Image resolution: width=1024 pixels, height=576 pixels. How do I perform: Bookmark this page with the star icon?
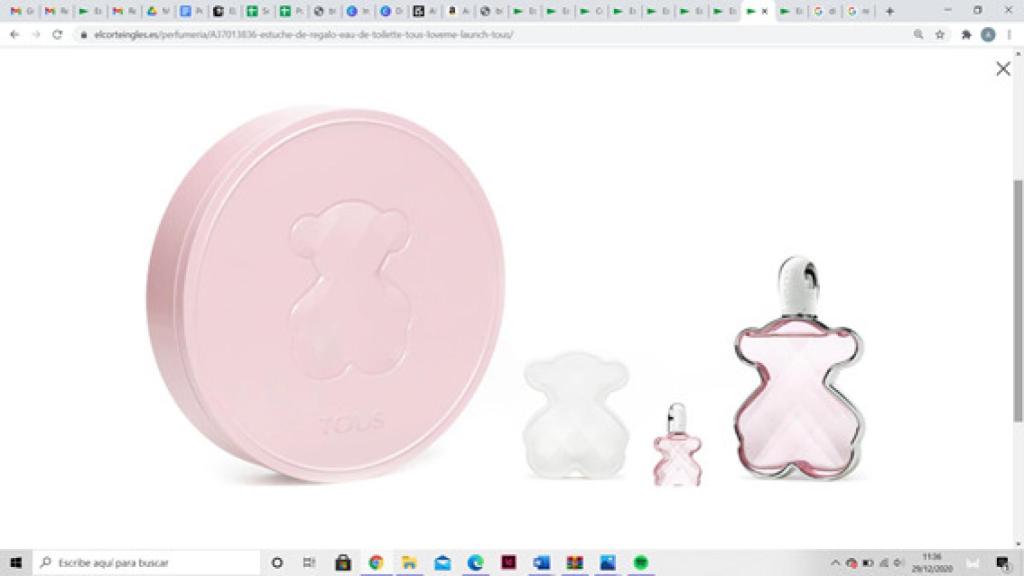click(x=940, y=35)
